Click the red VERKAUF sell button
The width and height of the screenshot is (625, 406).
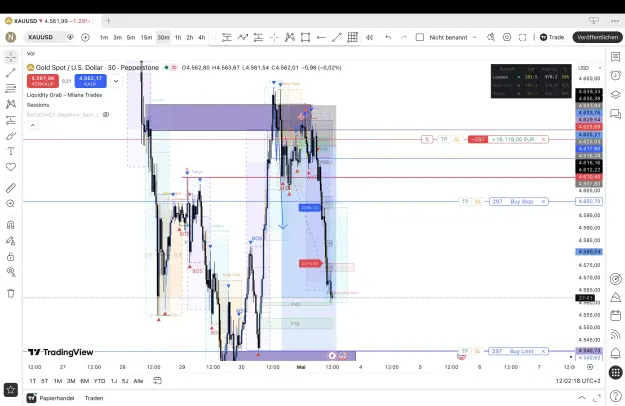pos(43,81)
